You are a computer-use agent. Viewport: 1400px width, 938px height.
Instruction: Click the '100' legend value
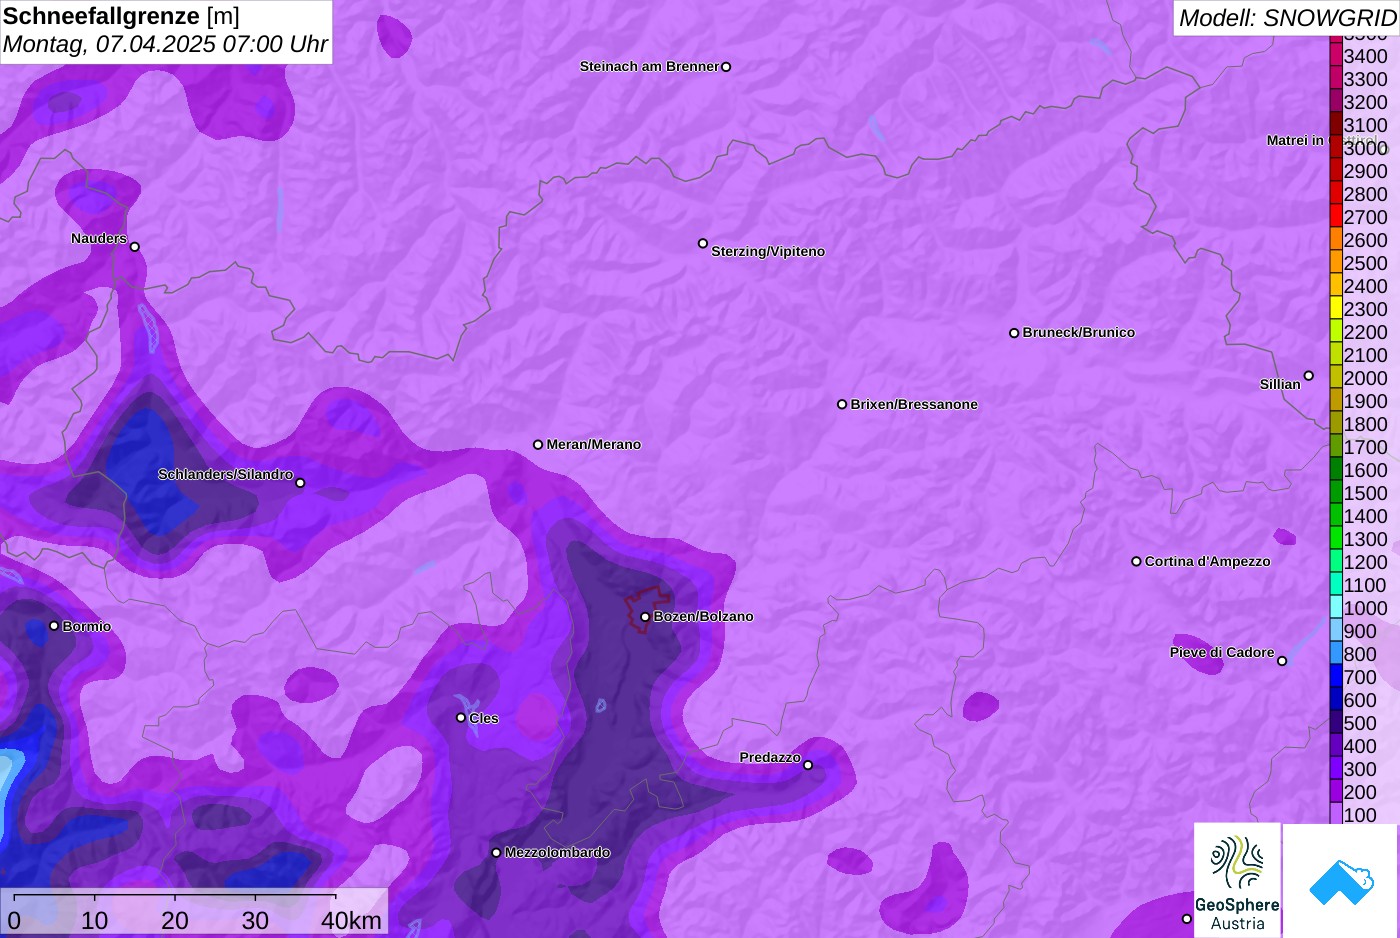(1360, 815)
